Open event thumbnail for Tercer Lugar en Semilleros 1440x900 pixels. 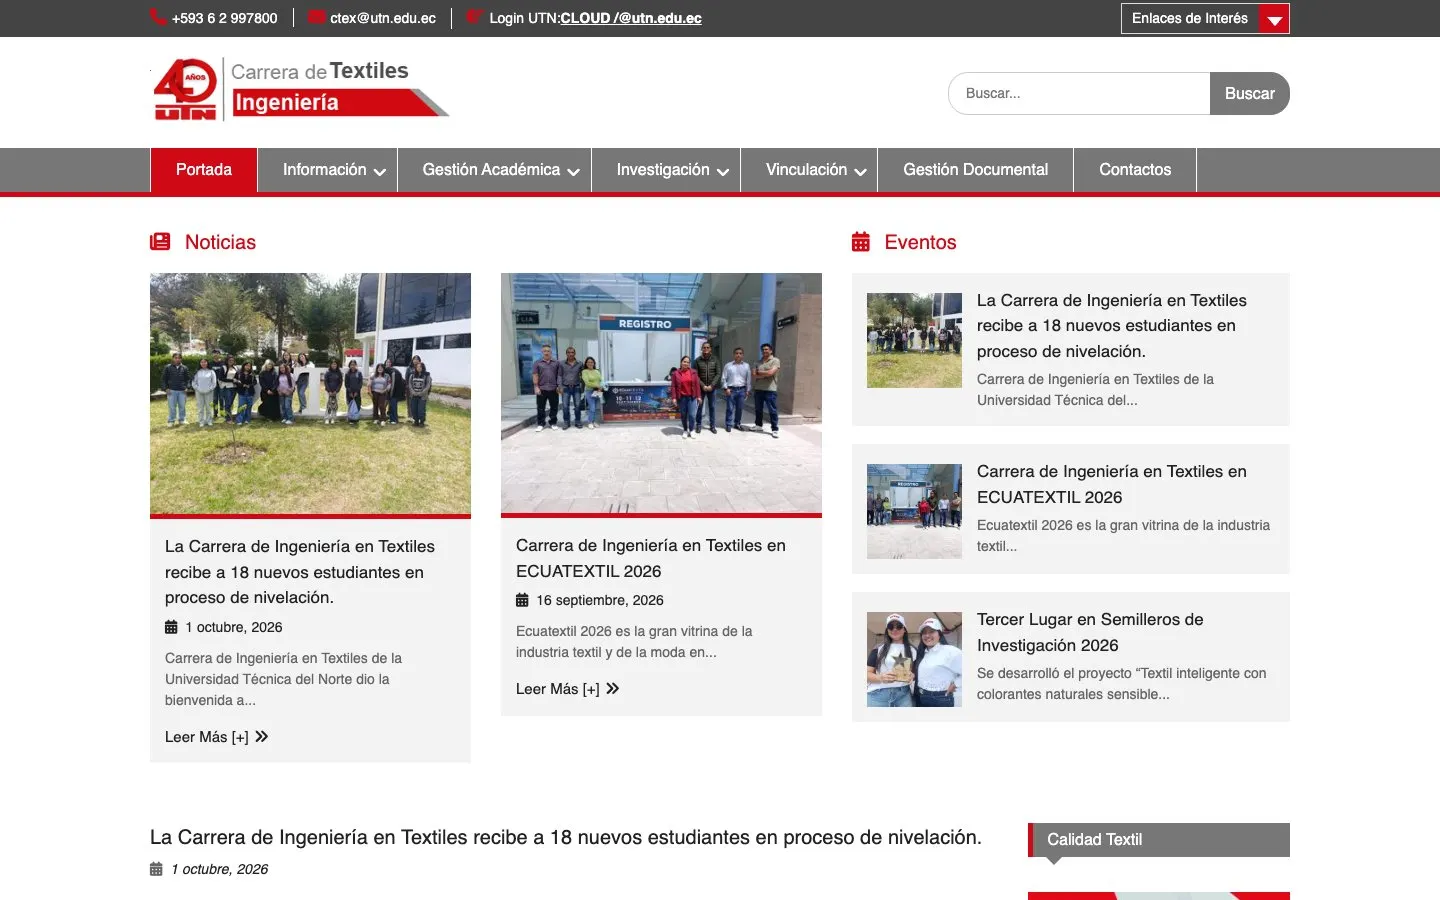pyautogui.click(x=914, y=659)
